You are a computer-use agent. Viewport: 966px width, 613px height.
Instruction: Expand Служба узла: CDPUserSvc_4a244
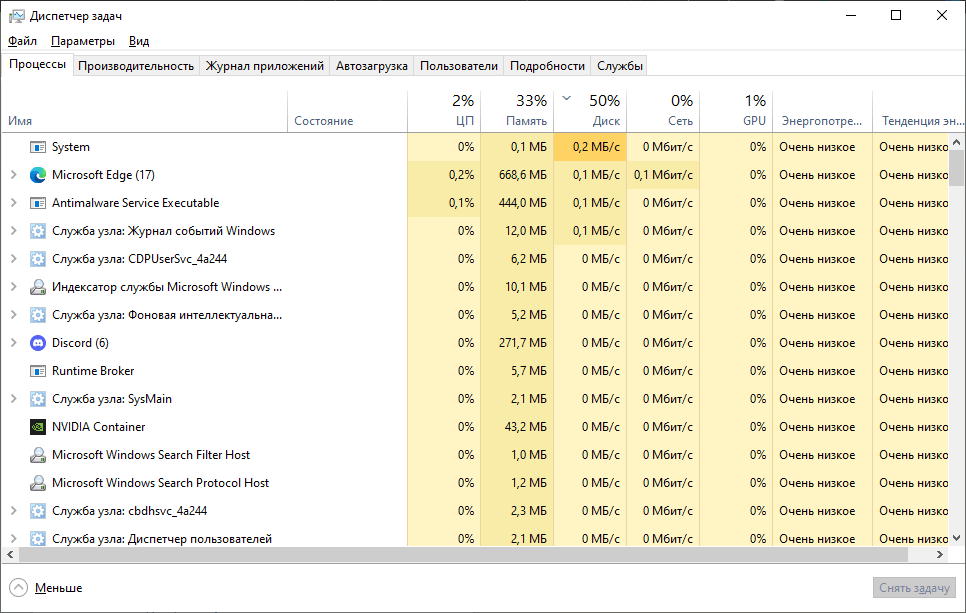click(x=14, y=259)
